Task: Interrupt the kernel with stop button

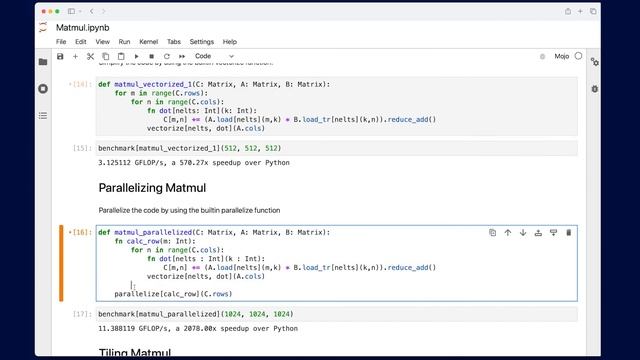Action: (x=151, y=56)
